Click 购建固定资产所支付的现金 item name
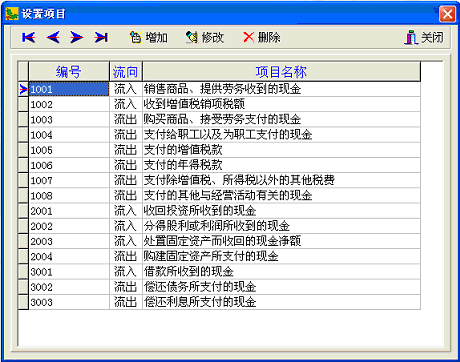460x362 pixels. coord(211,257)
